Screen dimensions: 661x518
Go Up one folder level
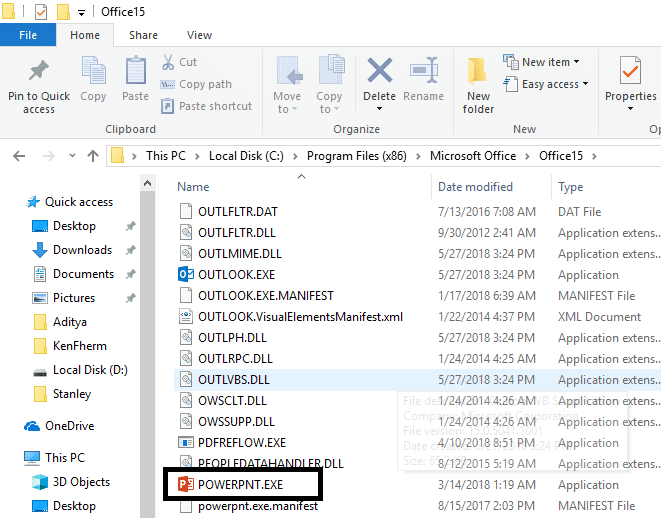(93, 156)
